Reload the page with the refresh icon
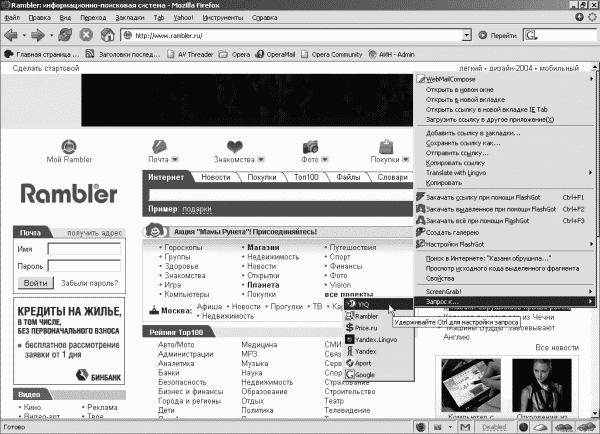 click(x=65, y=35)
